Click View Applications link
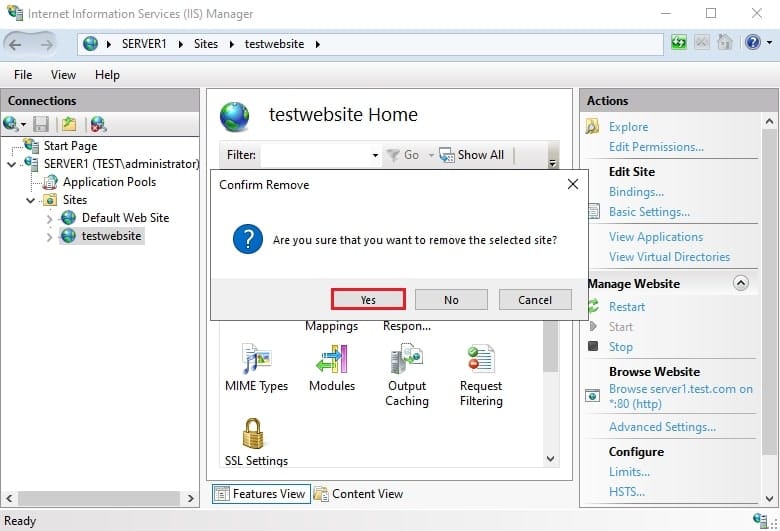The width and height of the screenshot is (780, 531). 656,237
